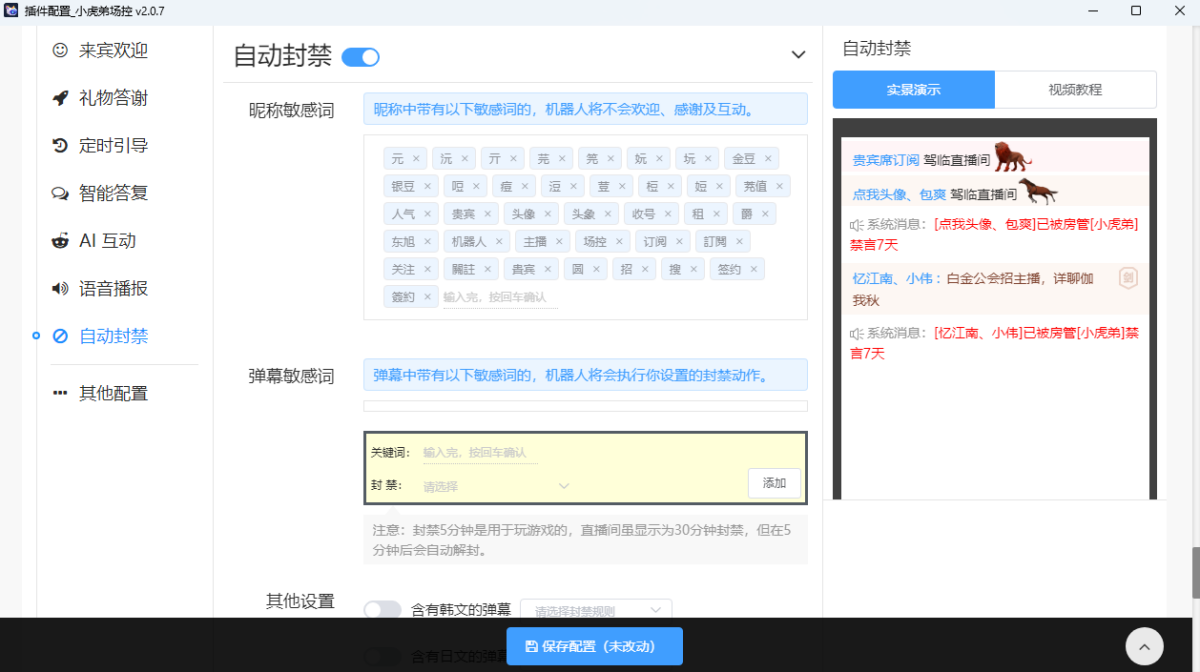This screenshot has height=672, width=1200.
Task: Select the 来宾欢迎 smiley icon
Action: 60,50
